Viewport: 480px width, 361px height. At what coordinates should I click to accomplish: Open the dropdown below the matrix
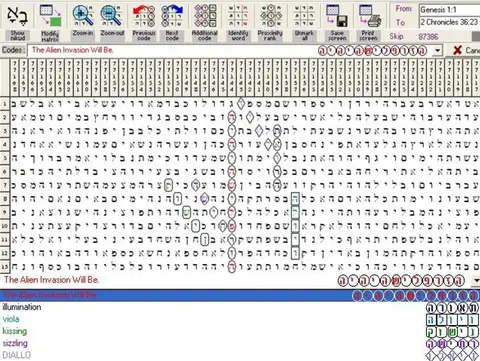476,281
